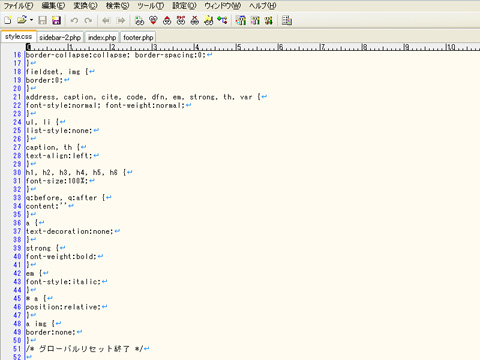Open the ウィンドウ(W) menu
480x360 pixels.
223,6
